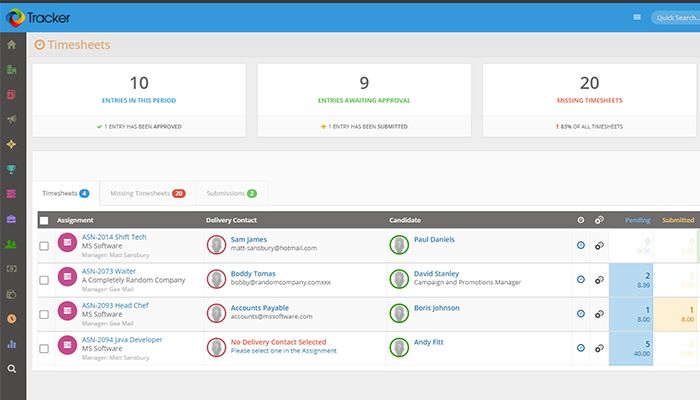Screen dimensions: 700x400
Task: Tick checkbox for ASN-2094 Java Developer
Action: click(44, 349)
